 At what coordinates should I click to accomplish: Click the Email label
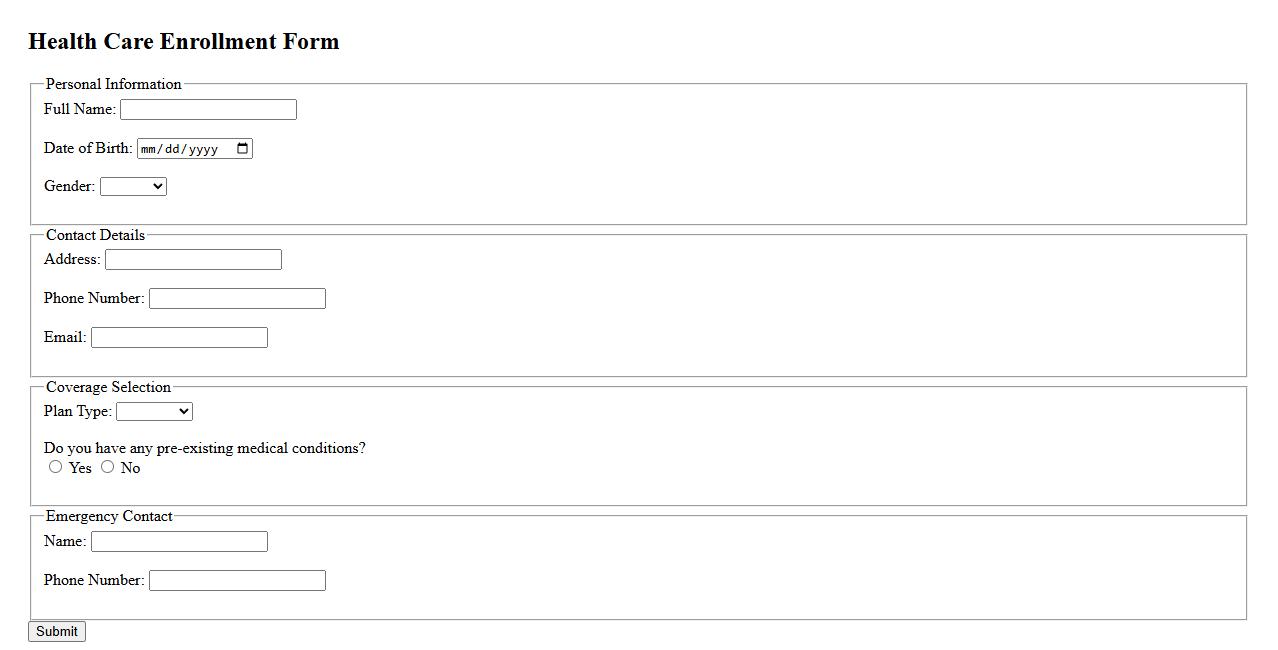(65, 337)
